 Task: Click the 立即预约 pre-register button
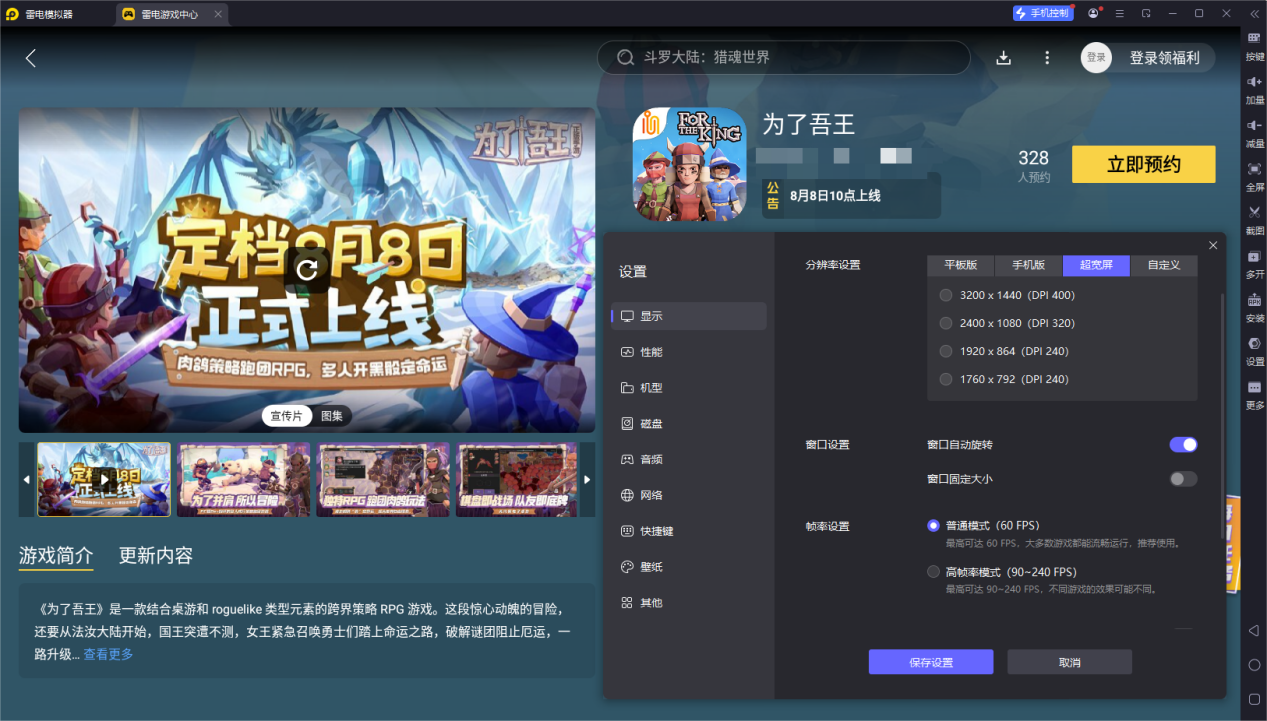1143,164
